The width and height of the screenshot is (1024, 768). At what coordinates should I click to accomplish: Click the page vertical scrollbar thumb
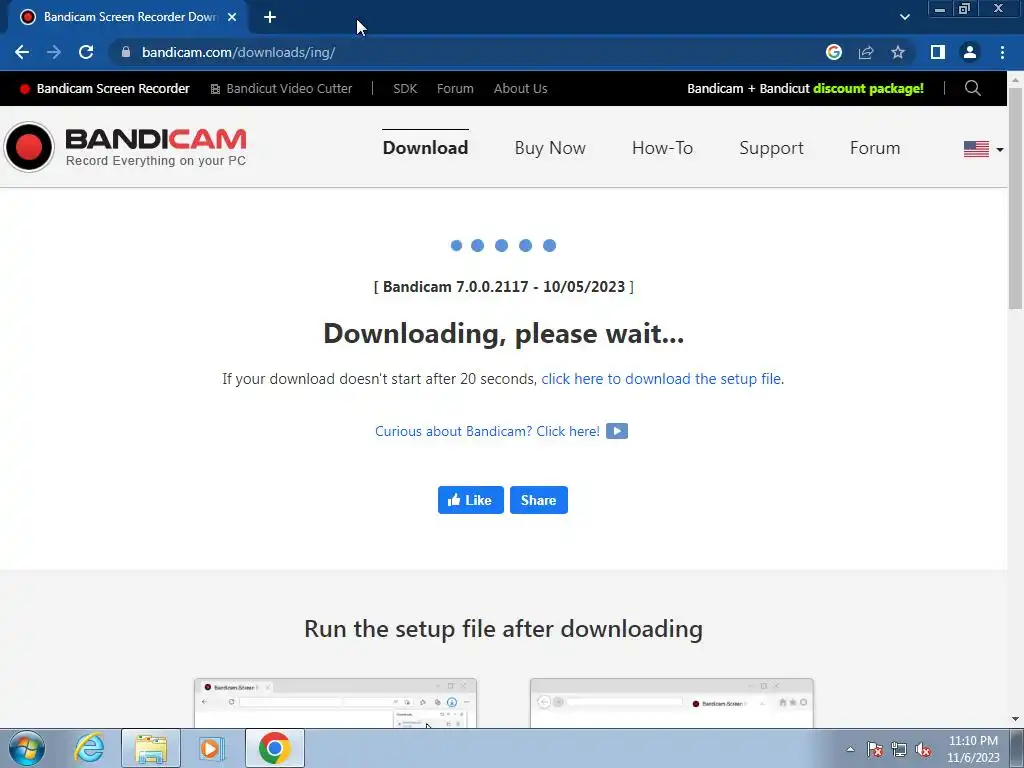(x=1016, y=199)
